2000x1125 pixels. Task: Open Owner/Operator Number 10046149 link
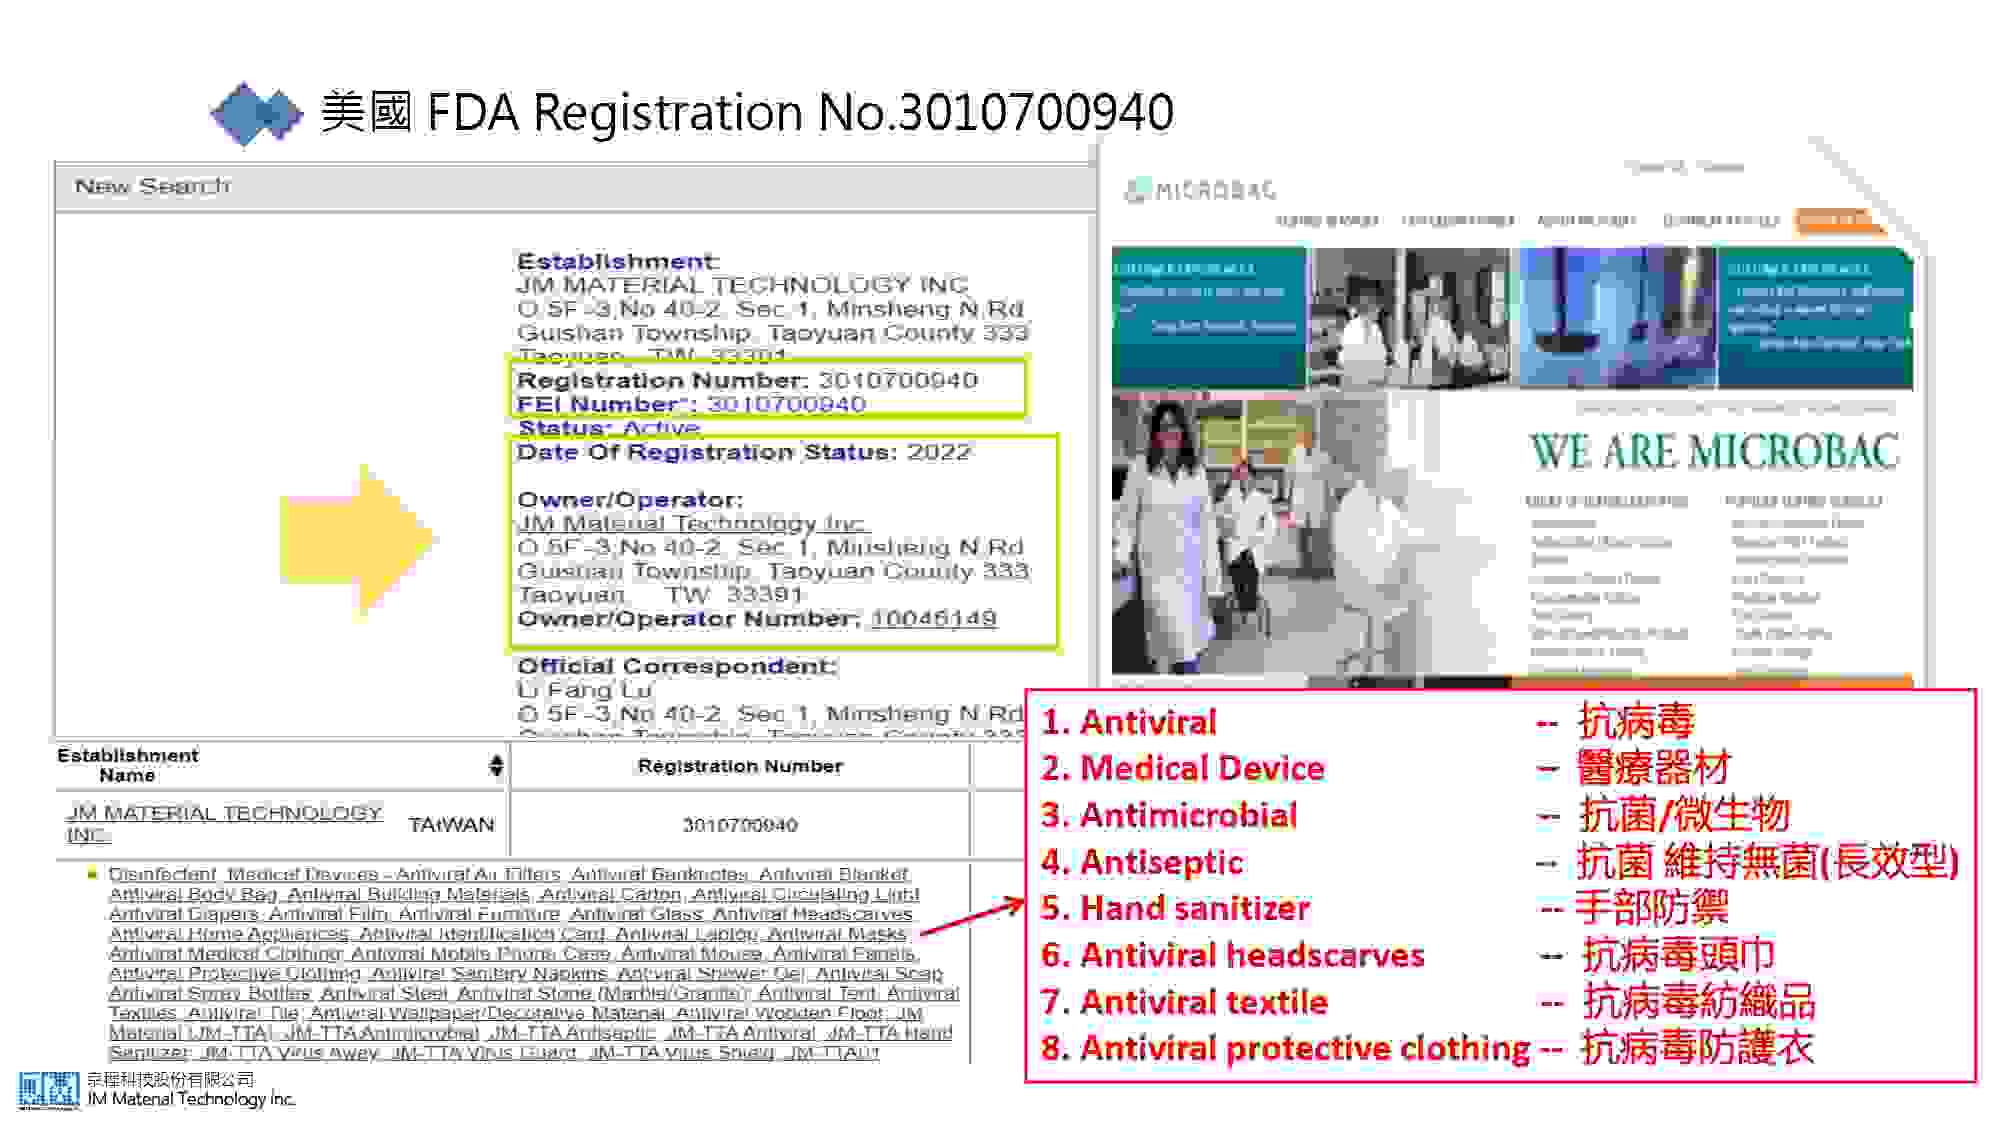pos(933,619)
